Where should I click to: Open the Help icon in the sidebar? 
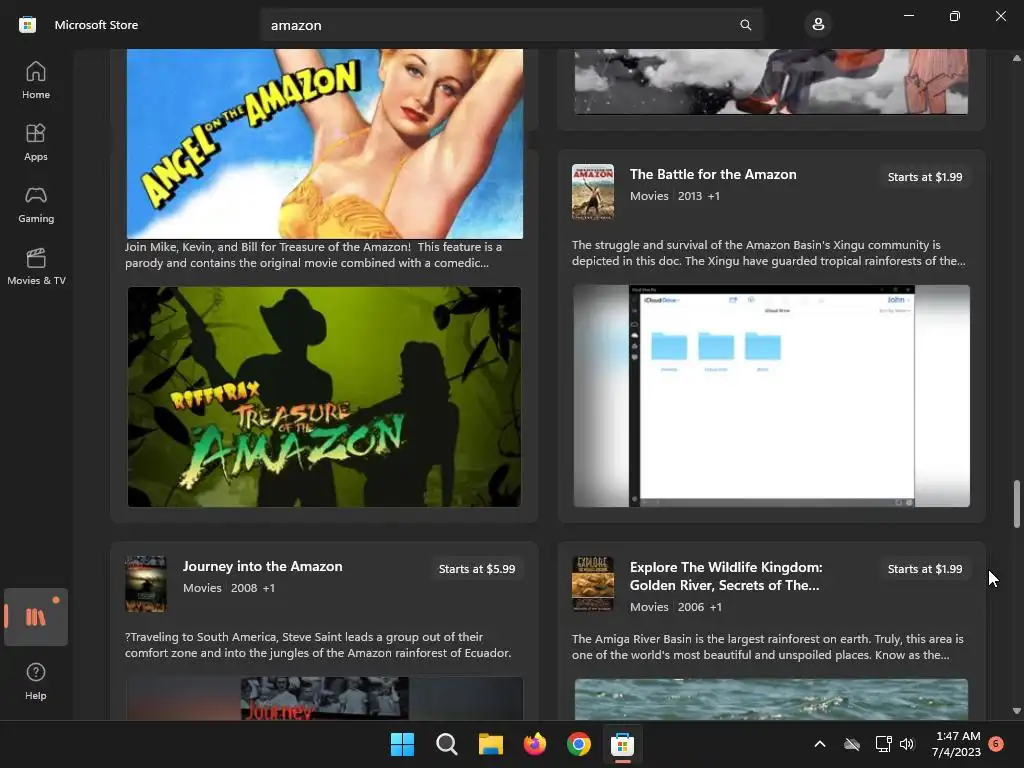pos(36,680)
